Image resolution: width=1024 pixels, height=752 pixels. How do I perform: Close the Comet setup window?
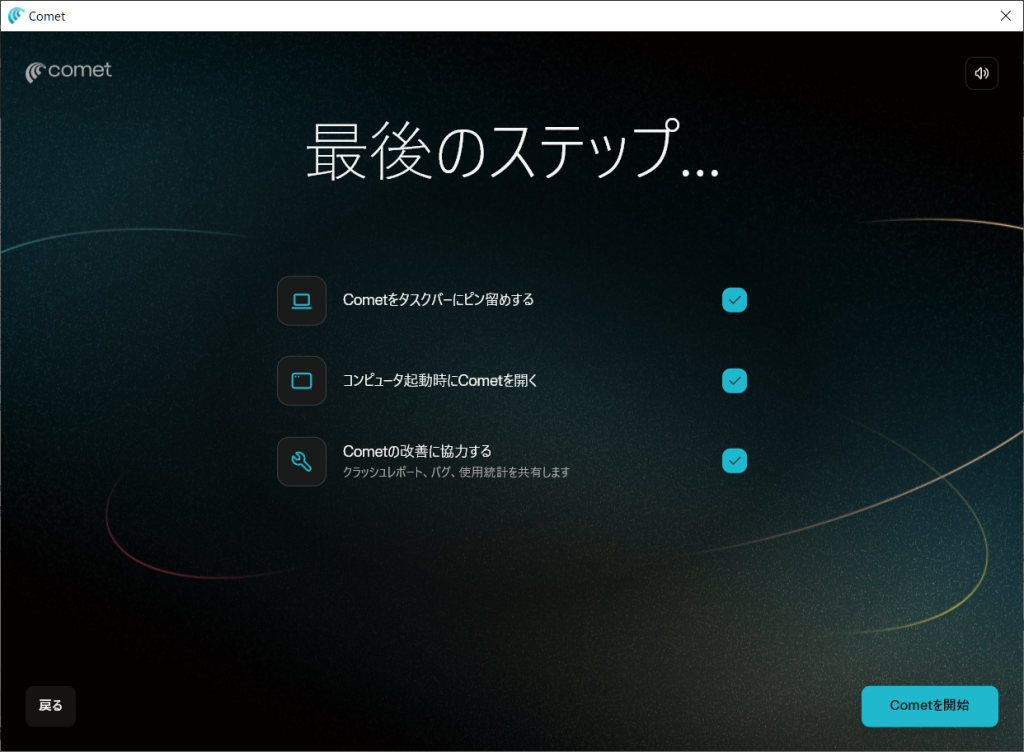tap(1005, 16)
